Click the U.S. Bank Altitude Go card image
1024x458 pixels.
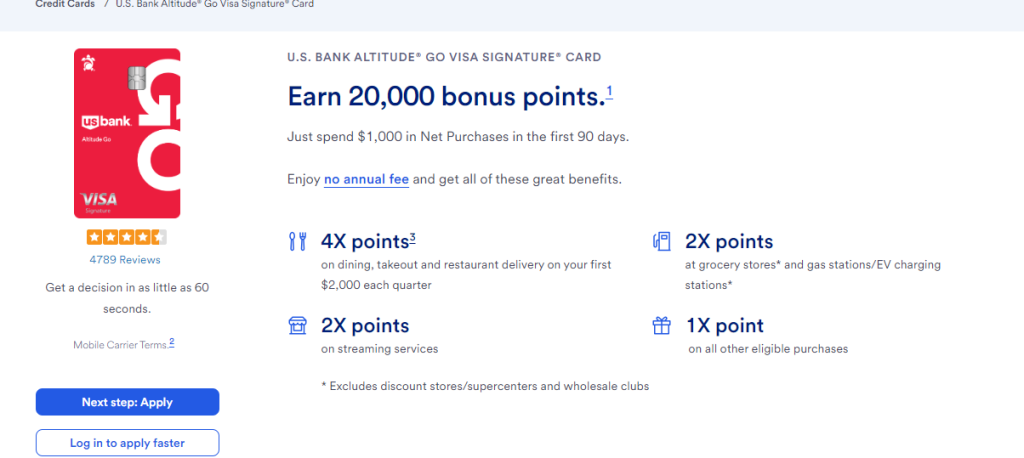click(x=127, y=133)
